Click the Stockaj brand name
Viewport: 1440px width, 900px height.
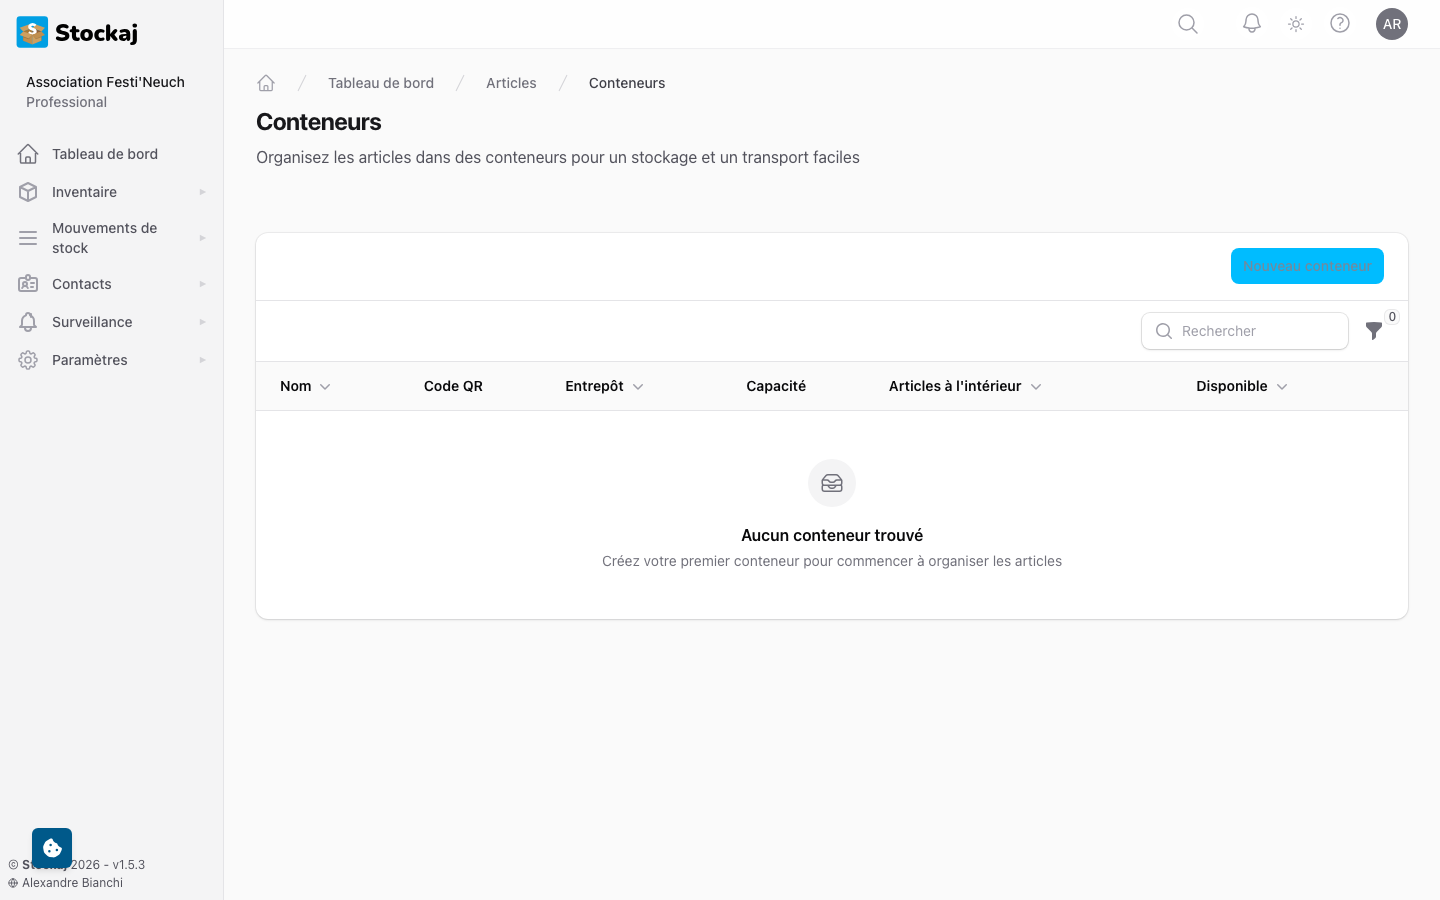coord(96,33)
